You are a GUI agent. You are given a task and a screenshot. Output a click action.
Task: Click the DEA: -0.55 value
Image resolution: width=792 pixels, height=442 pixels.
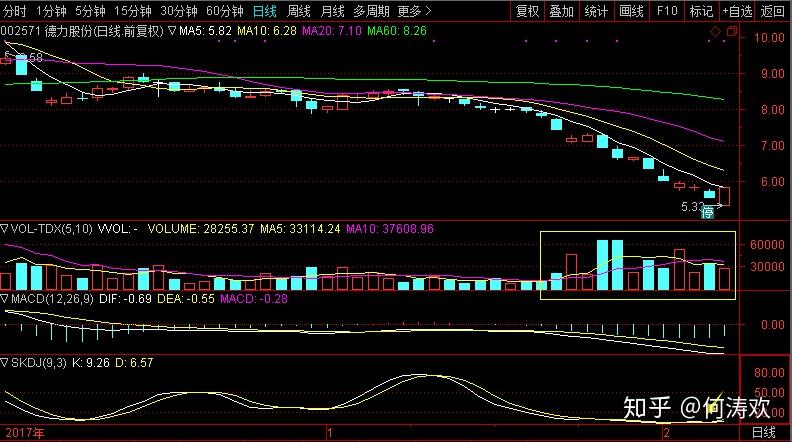186,299
